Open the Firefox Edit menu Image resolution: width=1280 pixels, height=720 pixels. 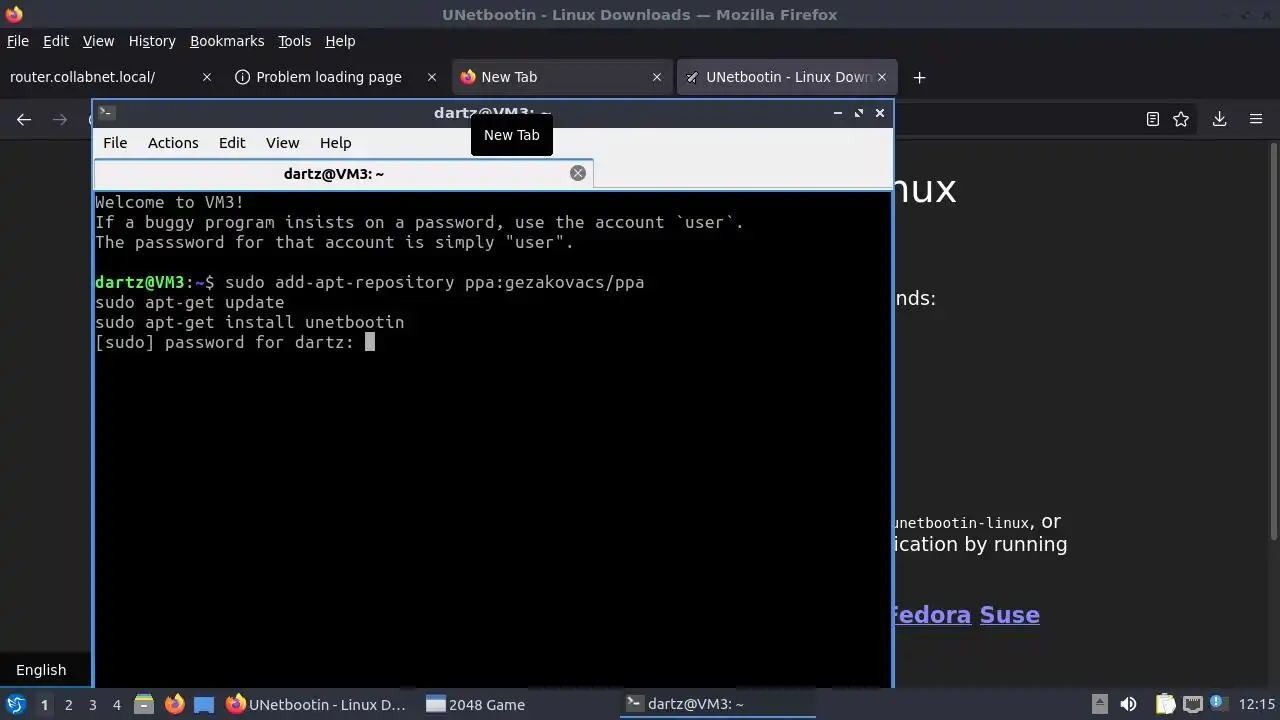pyautogui.click(x=56, y=41)
